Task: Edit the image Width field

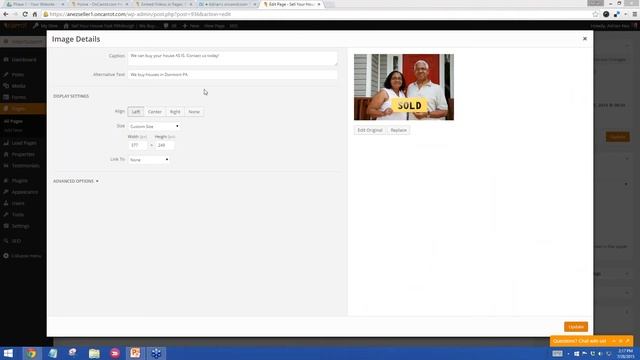Action: (138, 145)
